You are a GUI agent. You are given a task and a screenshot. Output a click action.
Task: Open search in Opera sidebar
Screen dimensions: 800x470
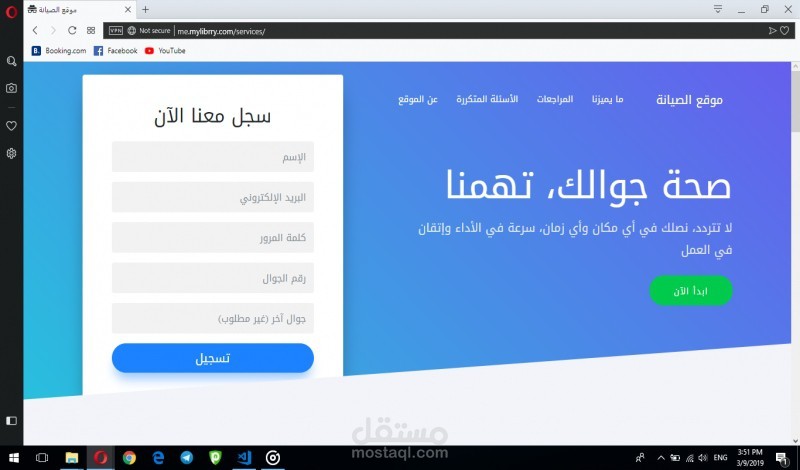[x=11, y=61]
